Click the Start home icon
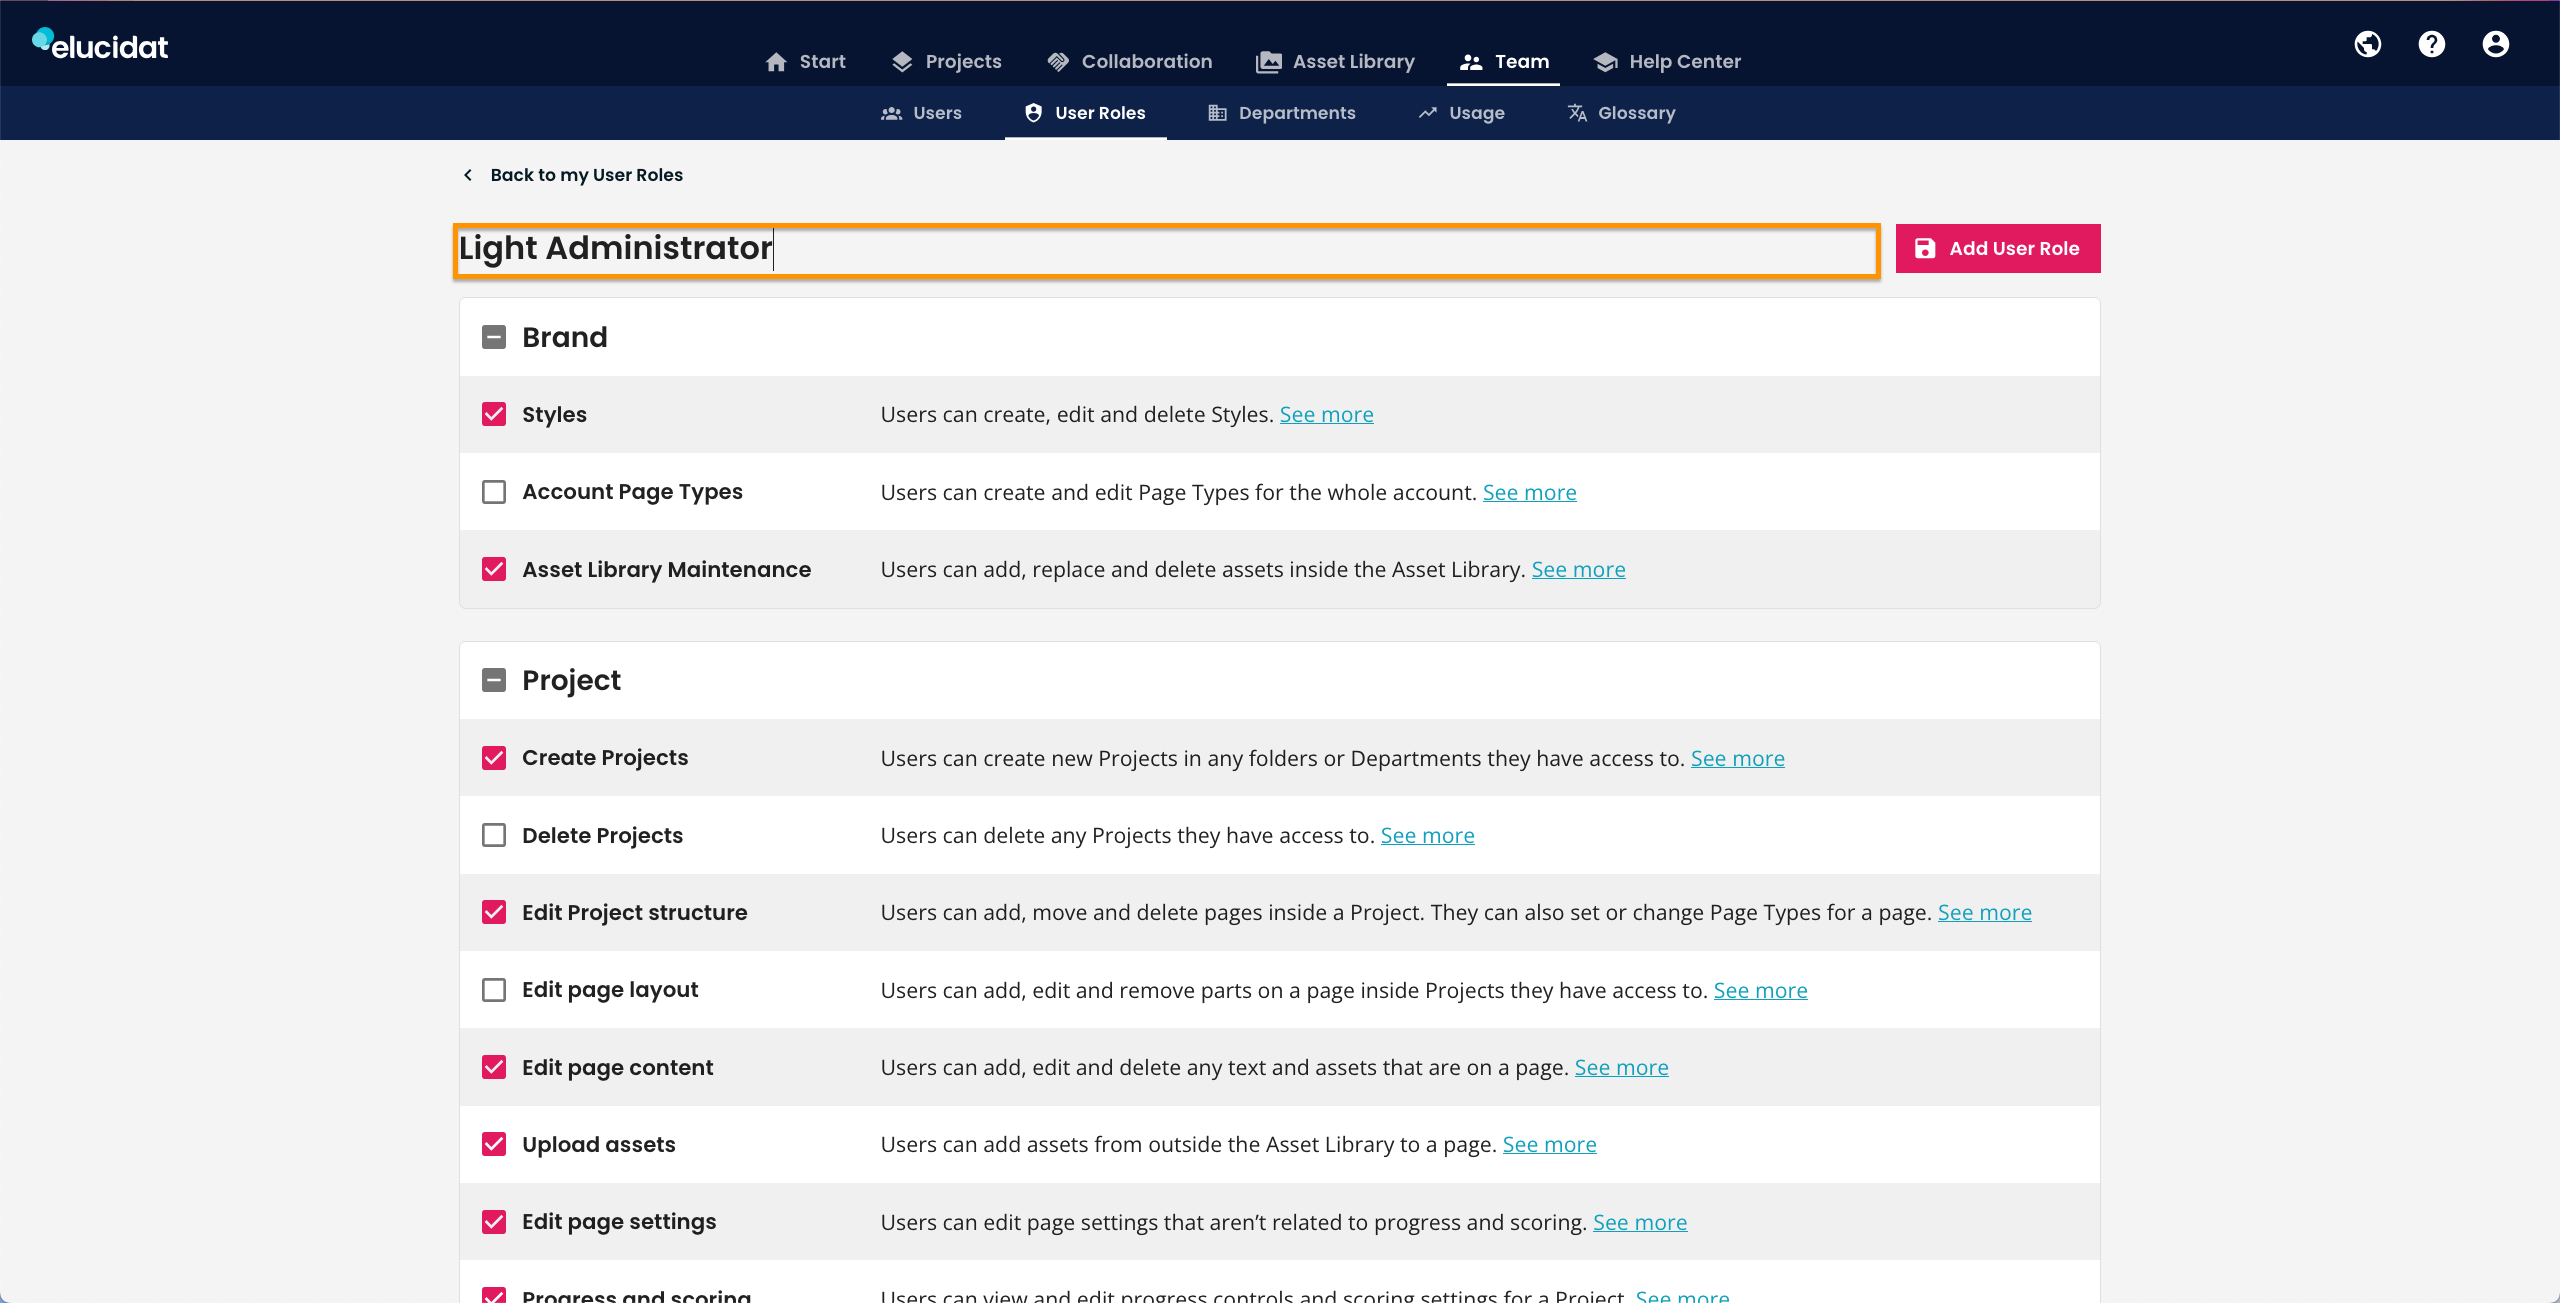This screenshot has height=1303, width=2560. coord(776,62)
